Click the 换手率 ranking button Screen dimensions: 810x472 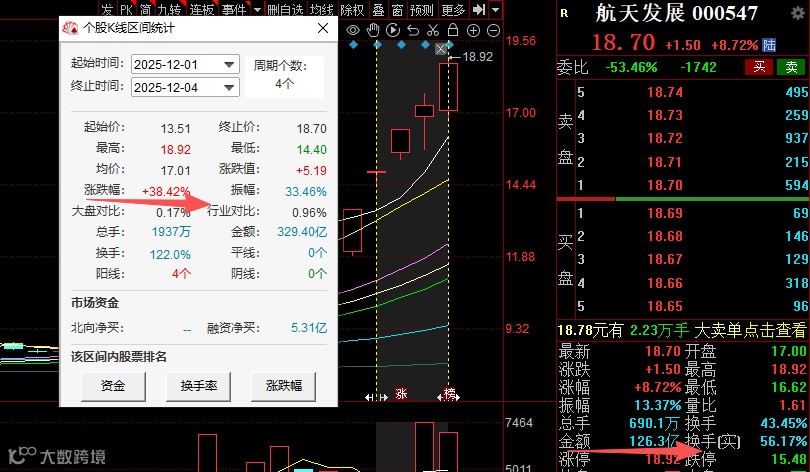198,386
